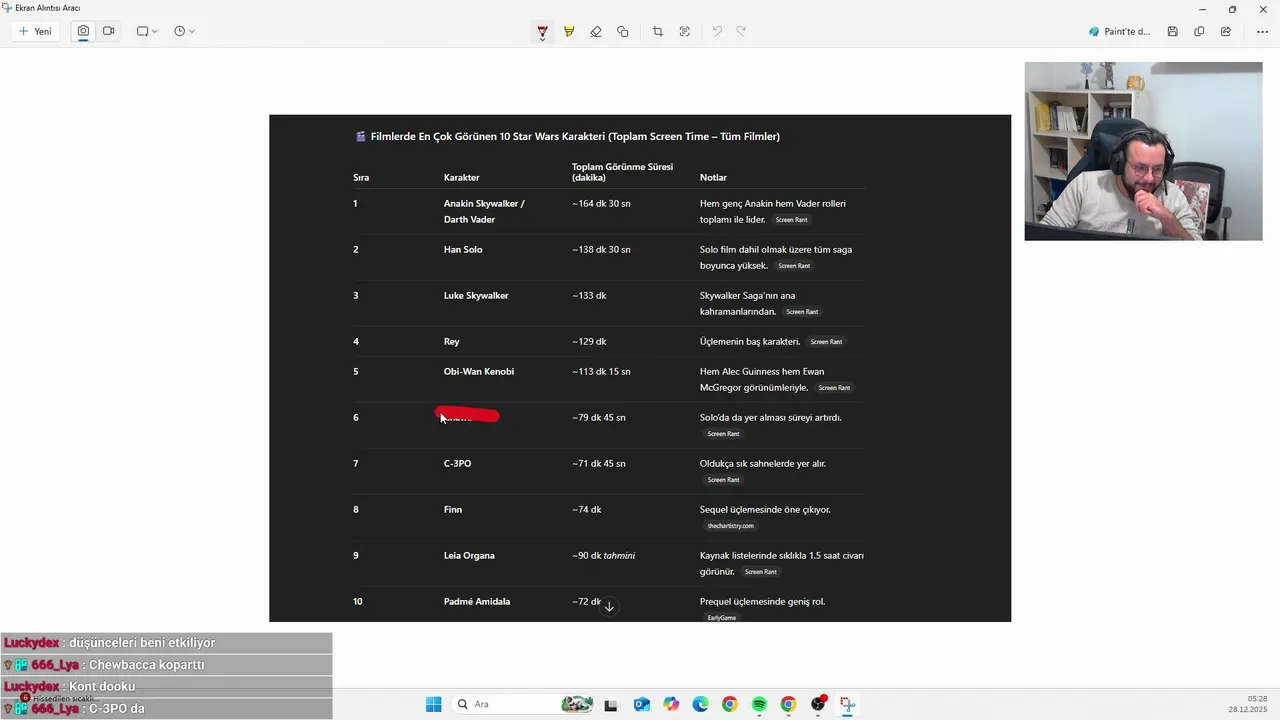Open the text actions tool
Image resolution: width=1280 pixels, height=720 pixels.
685,32
